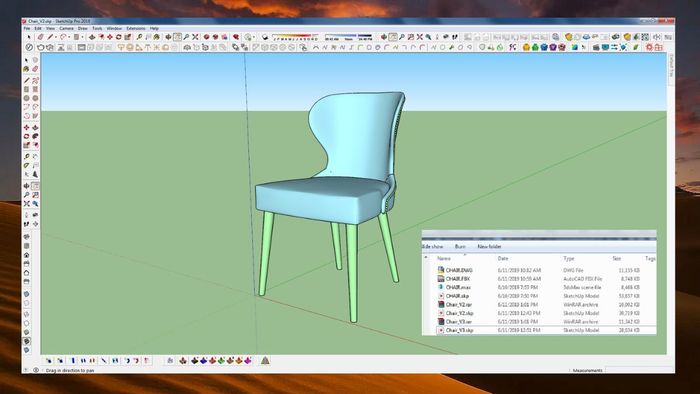This screenshot has width=700, height=394.
Task: Select the red Move tool in top toolbar
Action: click(x=110, y=37)
